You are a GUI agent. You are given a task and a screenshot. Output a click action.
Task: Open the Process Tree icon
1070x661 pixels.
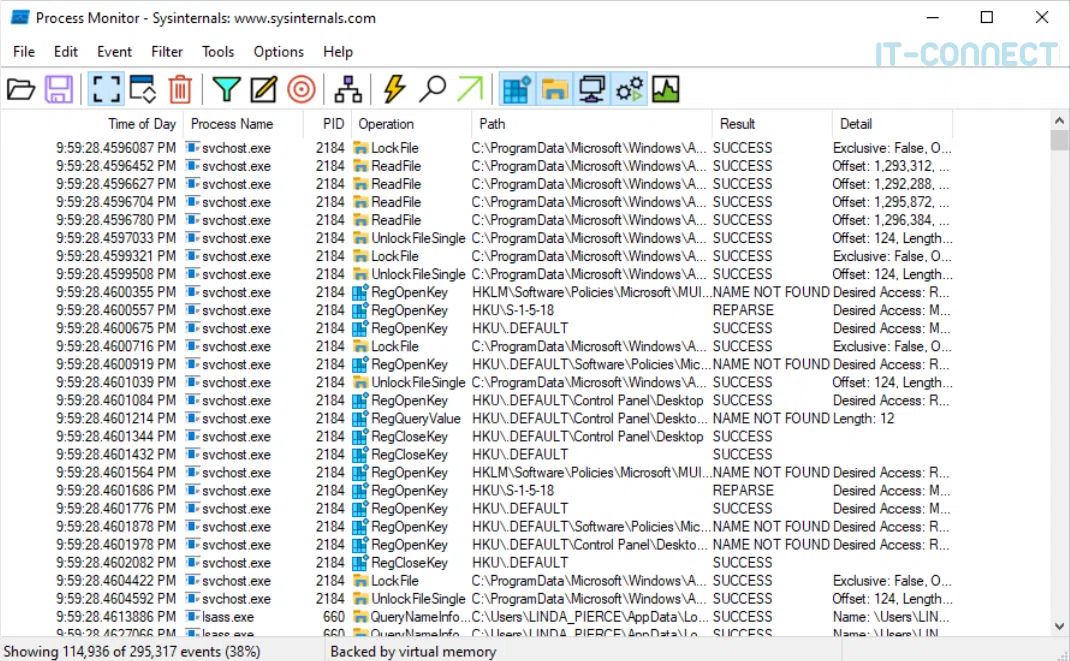(348, 90)
